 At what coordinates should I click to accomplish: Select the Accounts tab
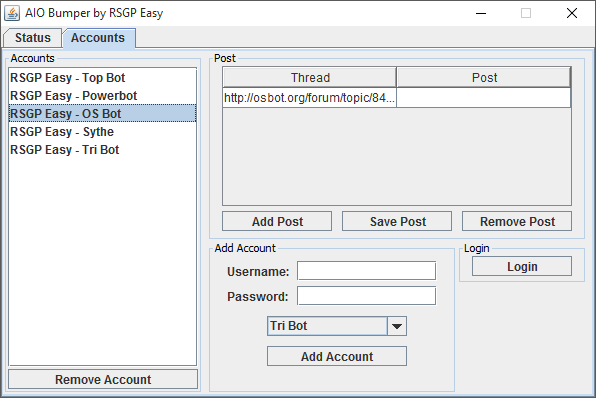pos(98,38)
